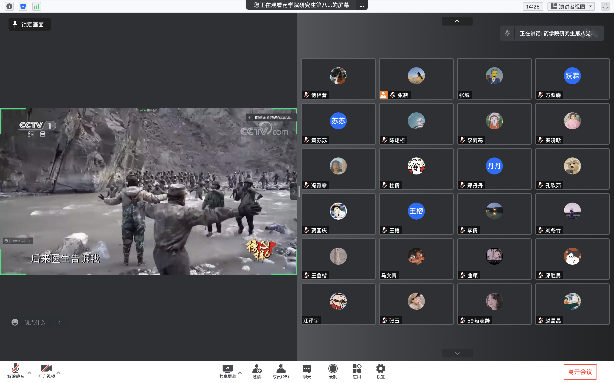Viewport: 614px width, 383px height.
Task: Click the red leave meeting button
Action: (x=580, y=372)
